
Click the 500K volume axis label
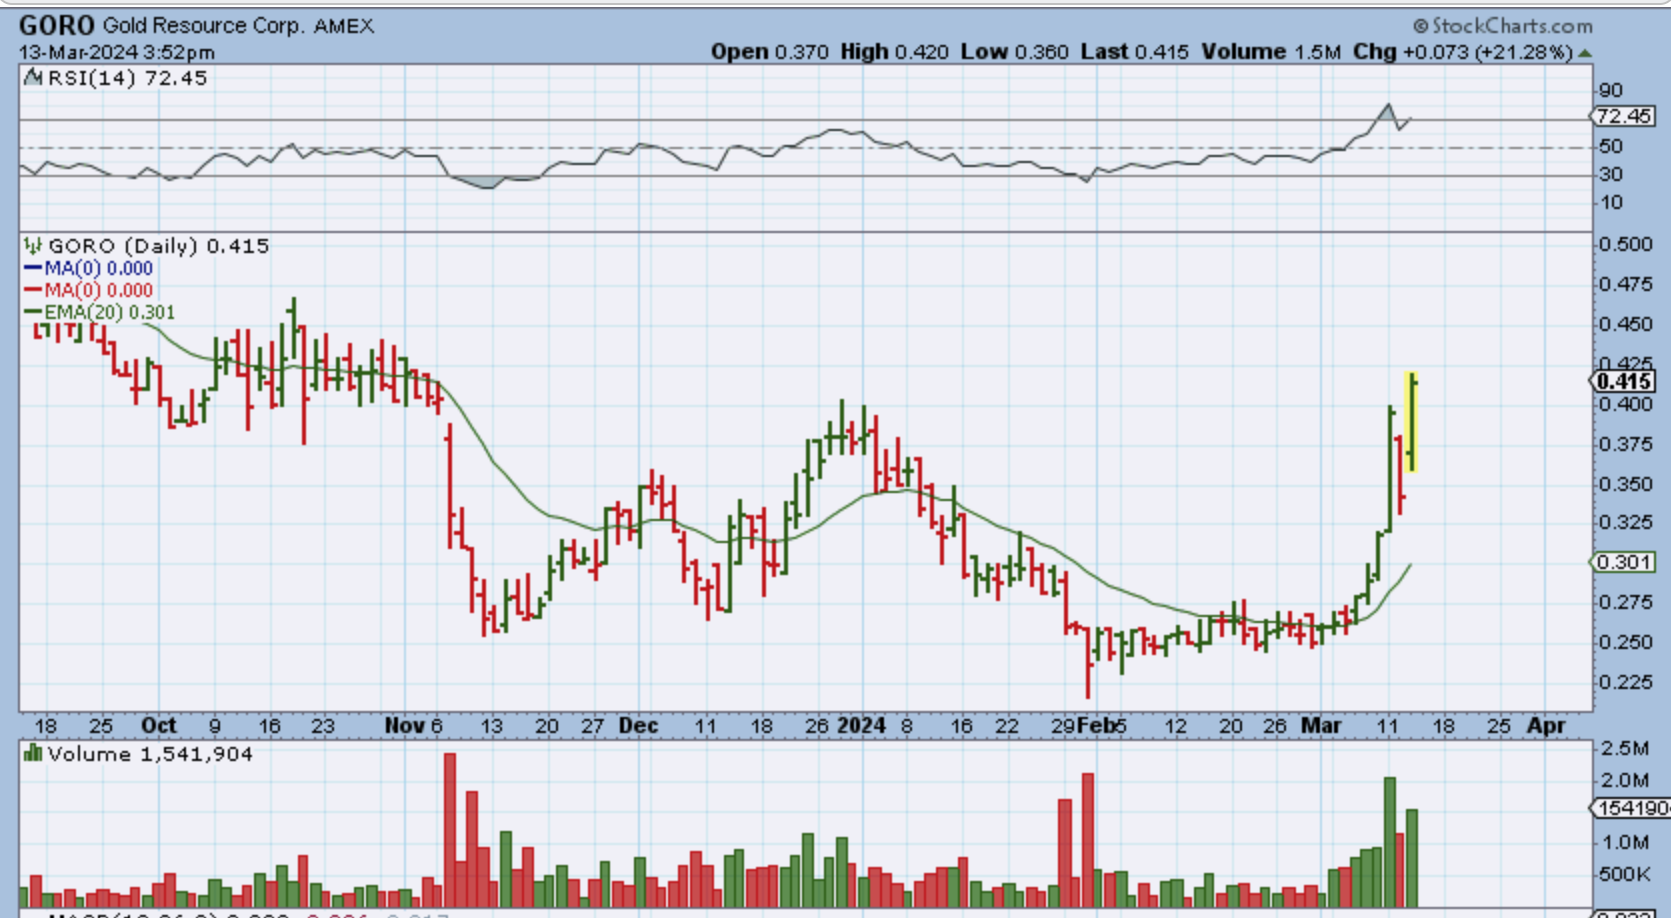click(1625, 874)
